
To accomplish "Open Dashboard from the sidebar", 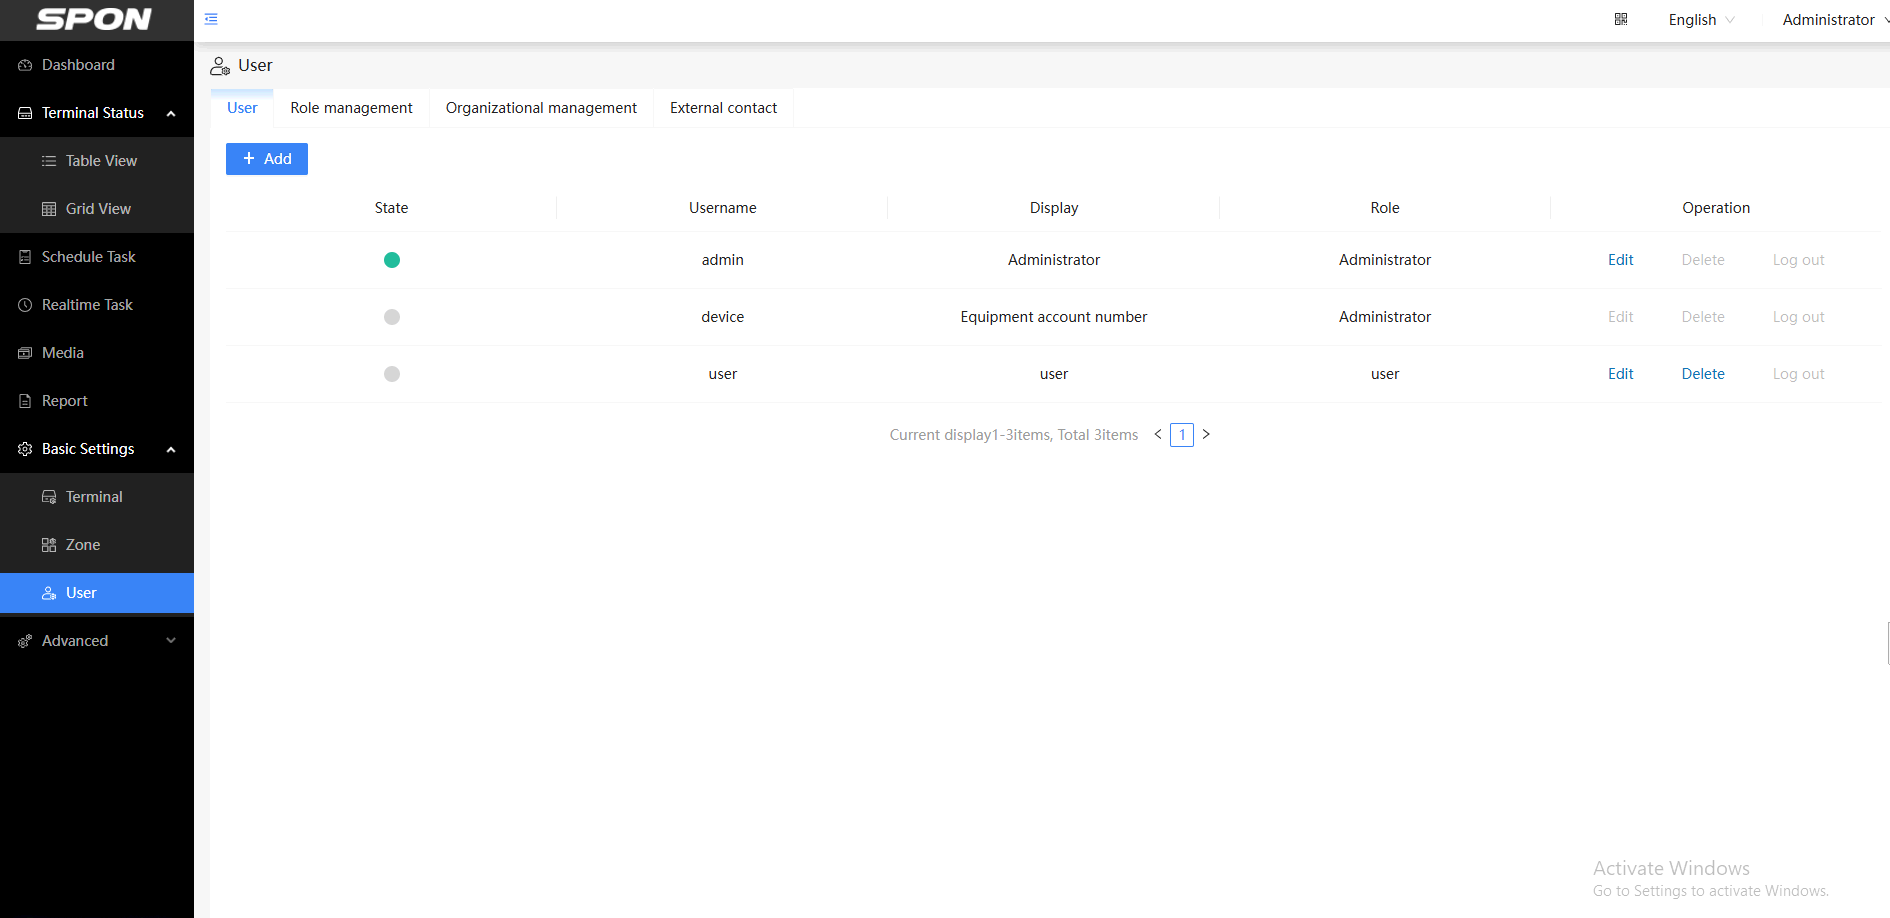I will coord(78,65).
